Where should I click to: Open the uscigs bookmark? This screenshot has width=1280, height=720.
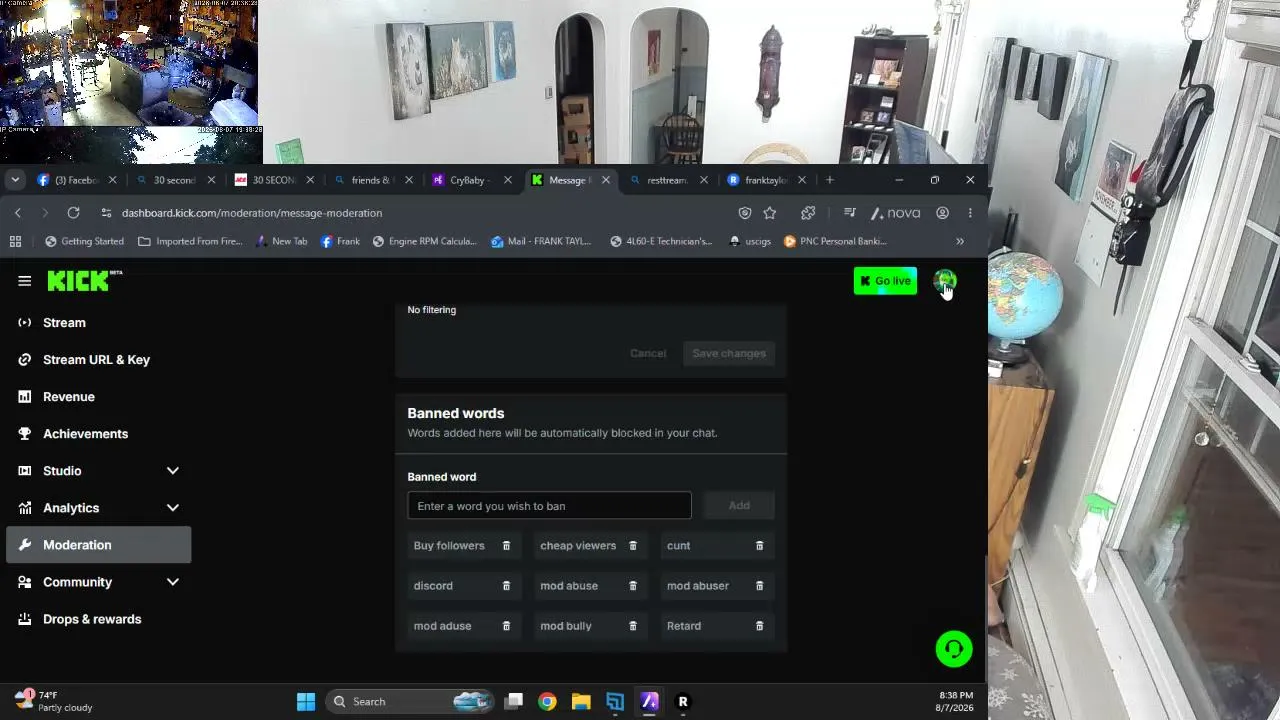(x=750, y=241)
